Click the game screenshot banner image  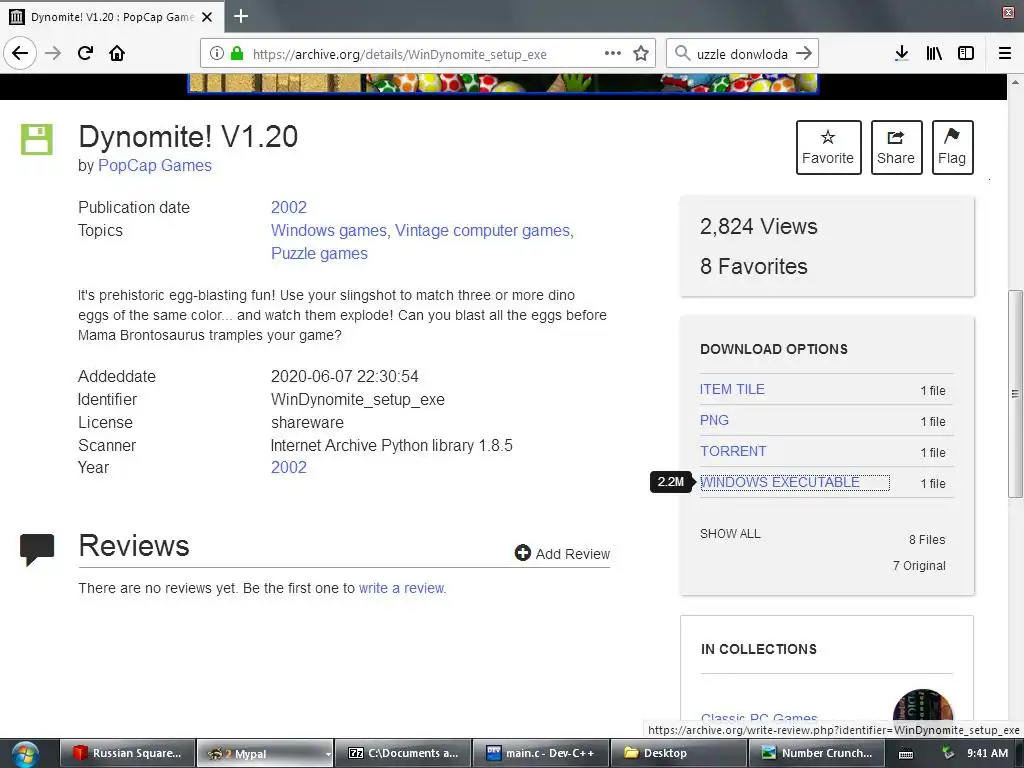click(503, 83)
